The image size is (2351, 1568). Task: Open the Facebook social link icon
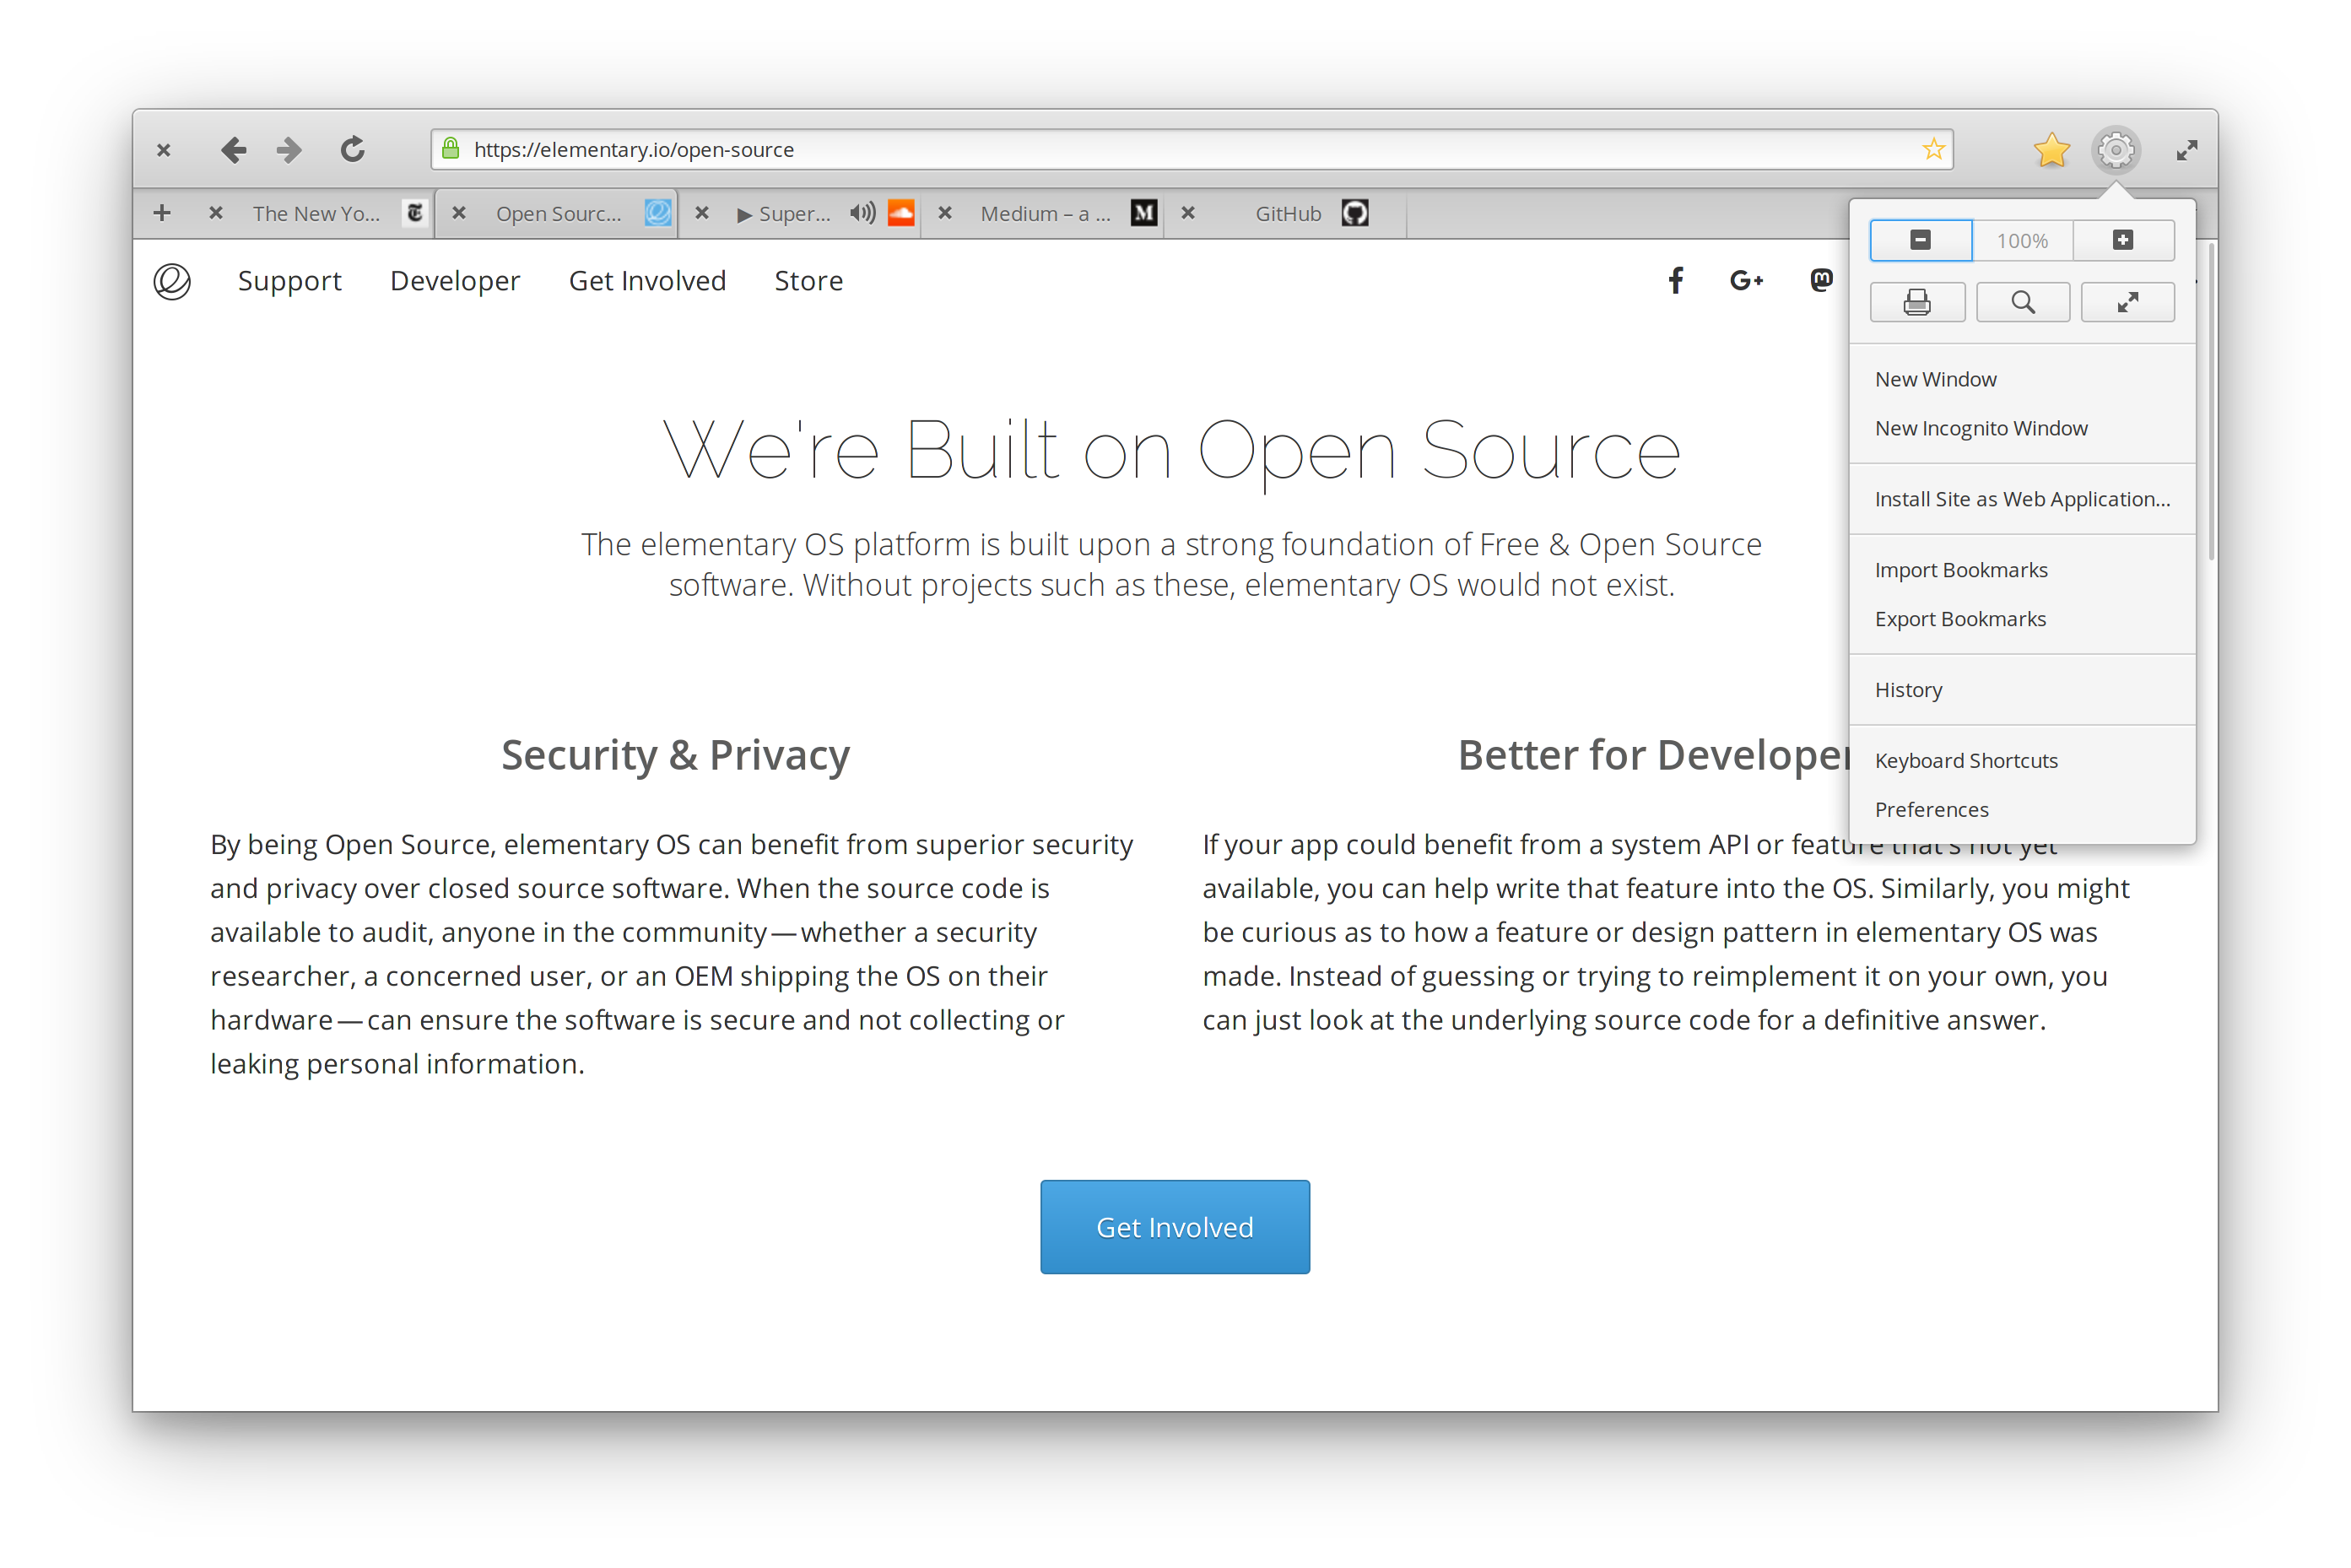click(x=1676, y=281)
